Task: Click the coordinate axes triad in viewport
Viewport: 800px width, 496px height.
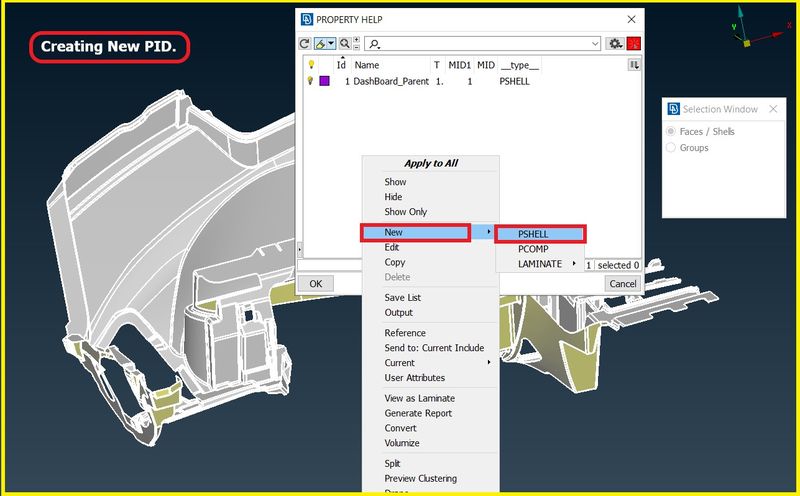Action: (760, 29)
